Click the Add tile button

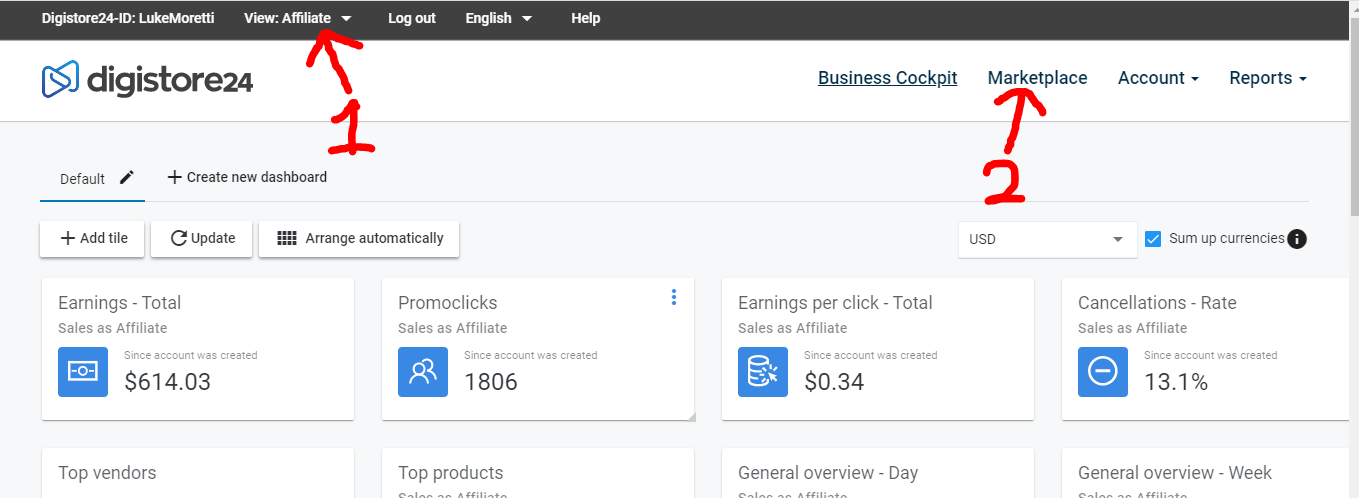pyautogui.click(x=92, y=239)
